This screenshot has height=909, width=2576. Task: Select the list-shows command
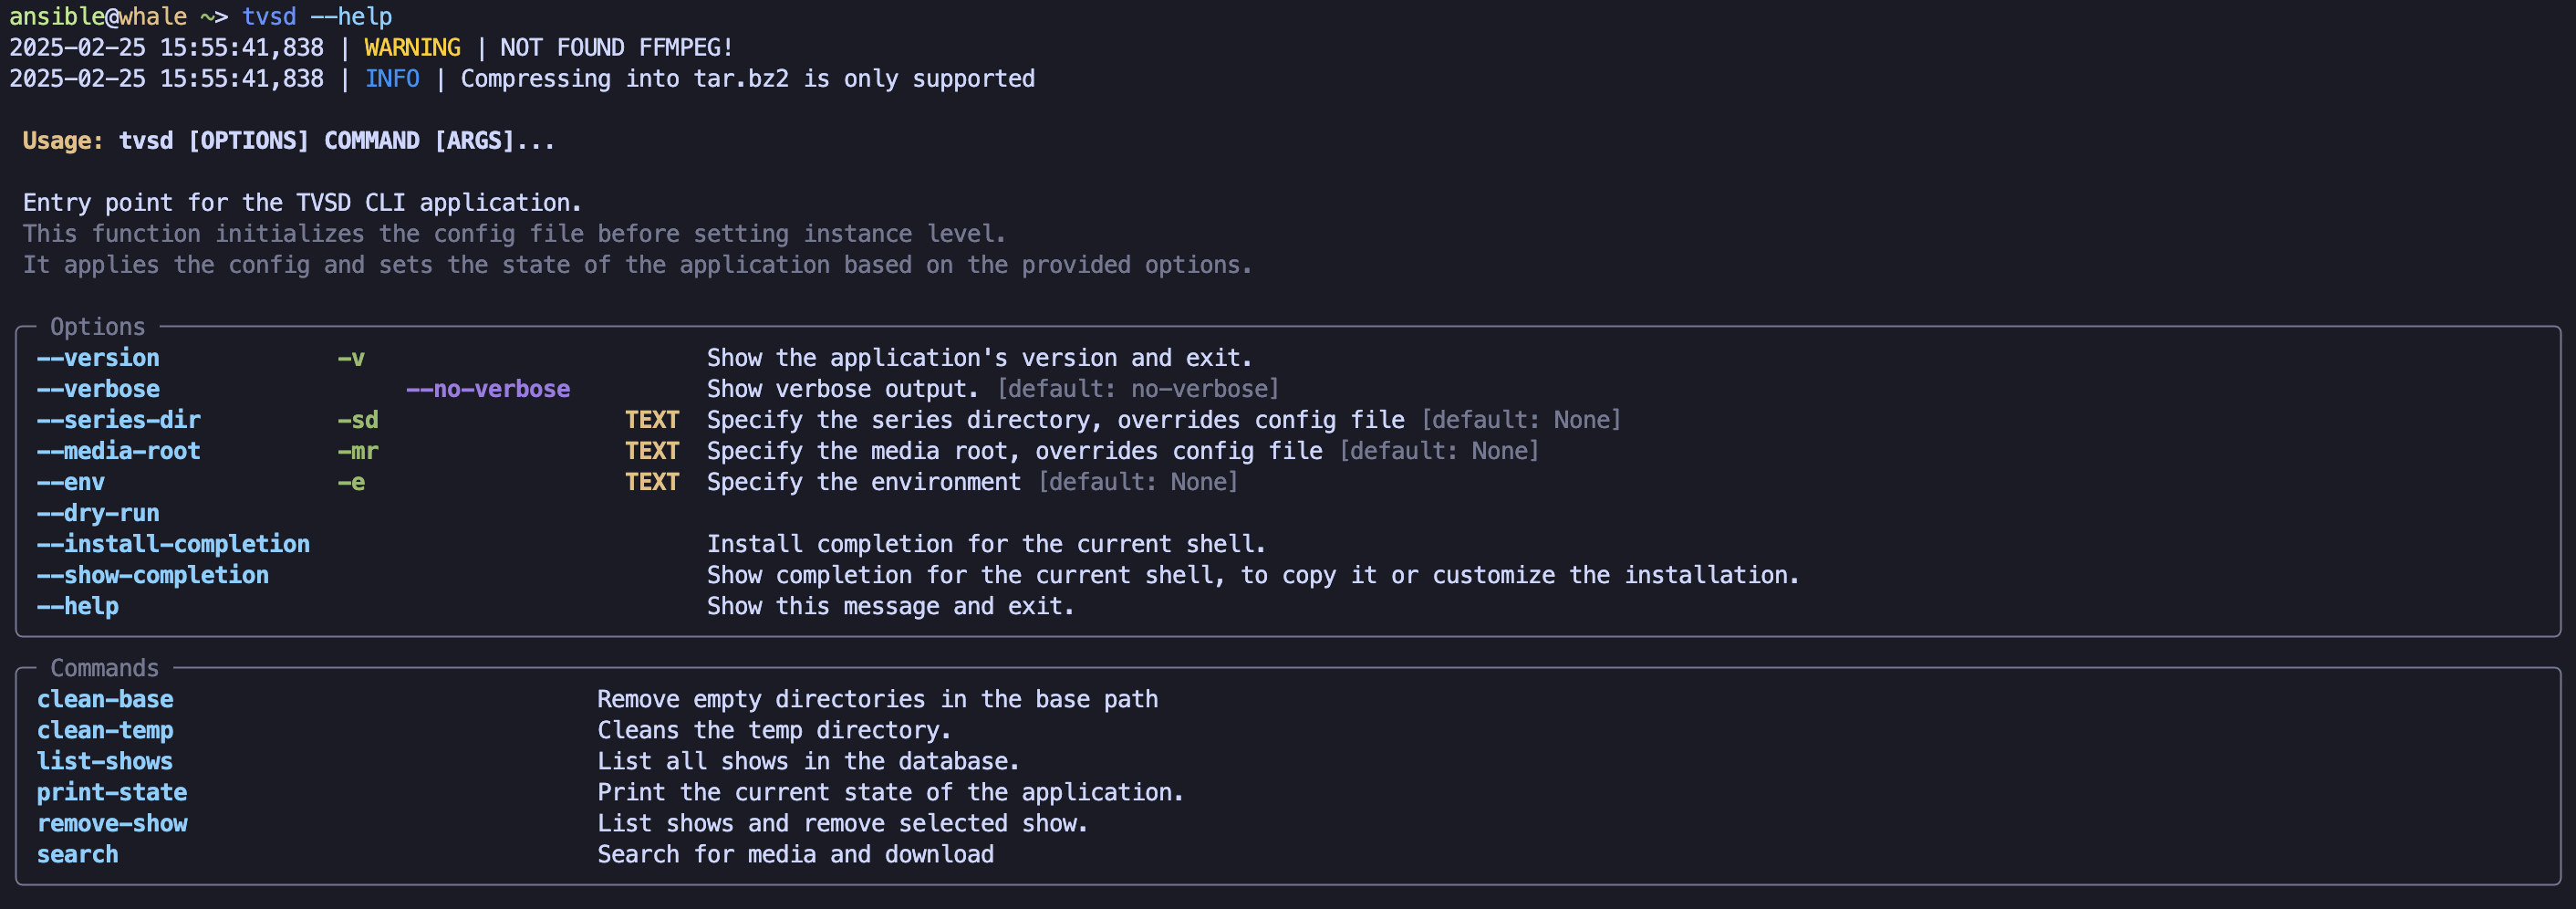coord(105,761)
